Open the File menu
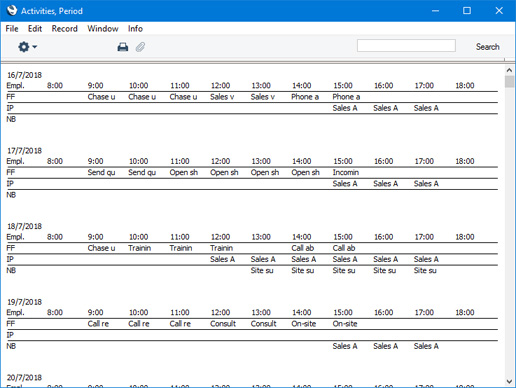Viewport: 516px width, 388px height. pos(12,29)
